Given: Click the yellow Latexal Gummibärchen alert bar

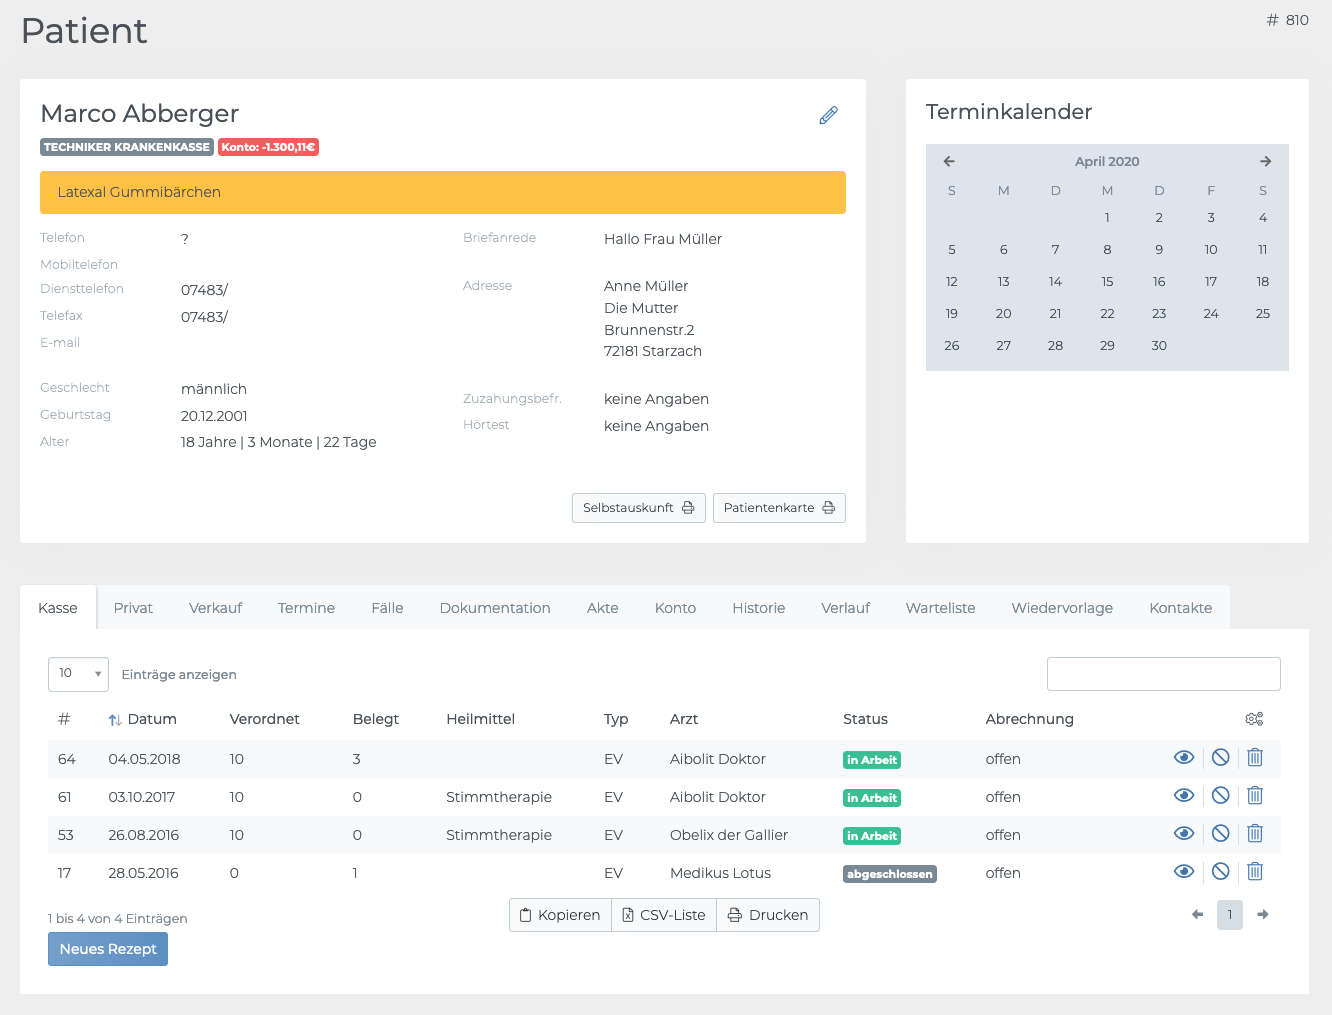Looking at the screenshot, I should pyautogui.click(x=442, y=192).
